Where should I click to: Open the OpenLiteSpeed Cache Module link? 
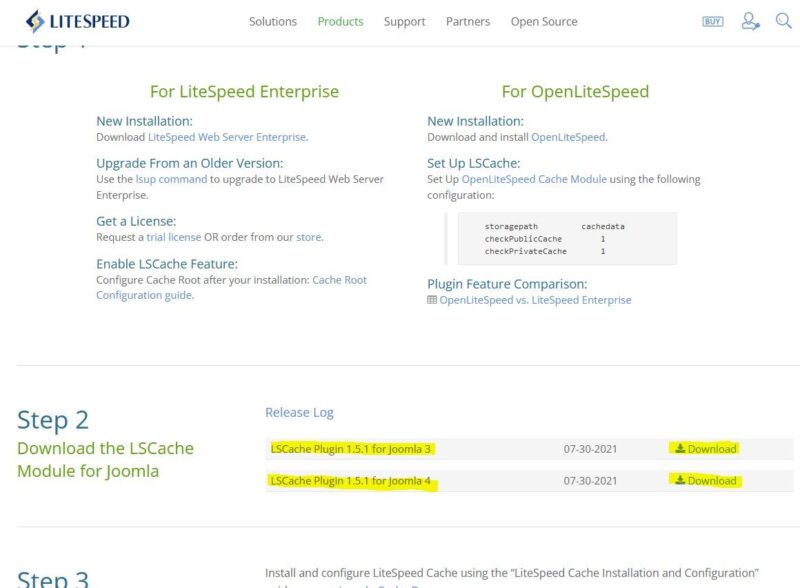534,179
